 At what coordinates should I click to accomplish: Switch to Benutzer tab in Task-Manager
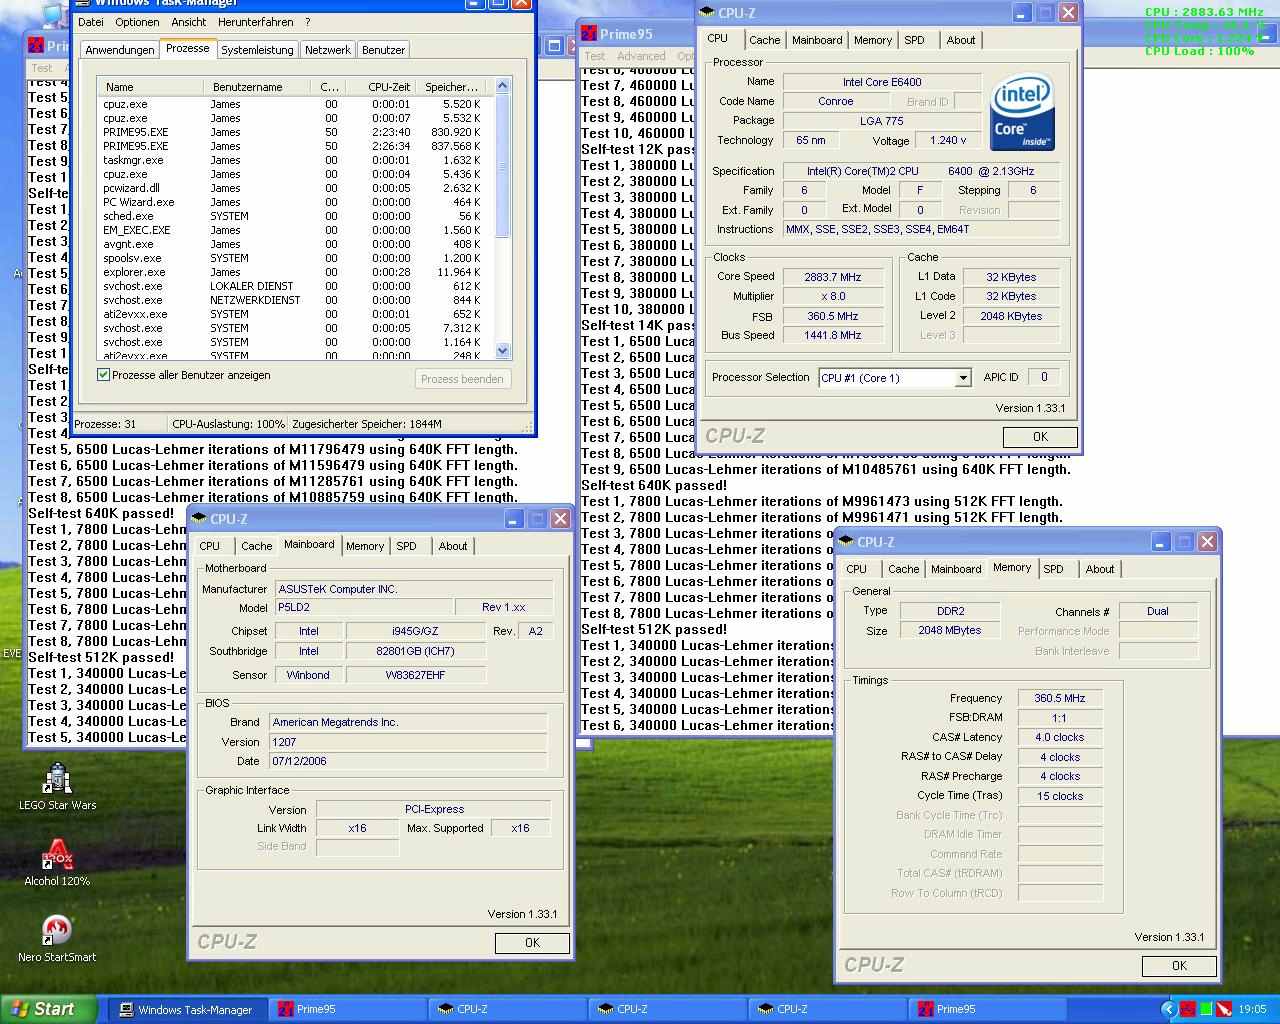[383, 50]
